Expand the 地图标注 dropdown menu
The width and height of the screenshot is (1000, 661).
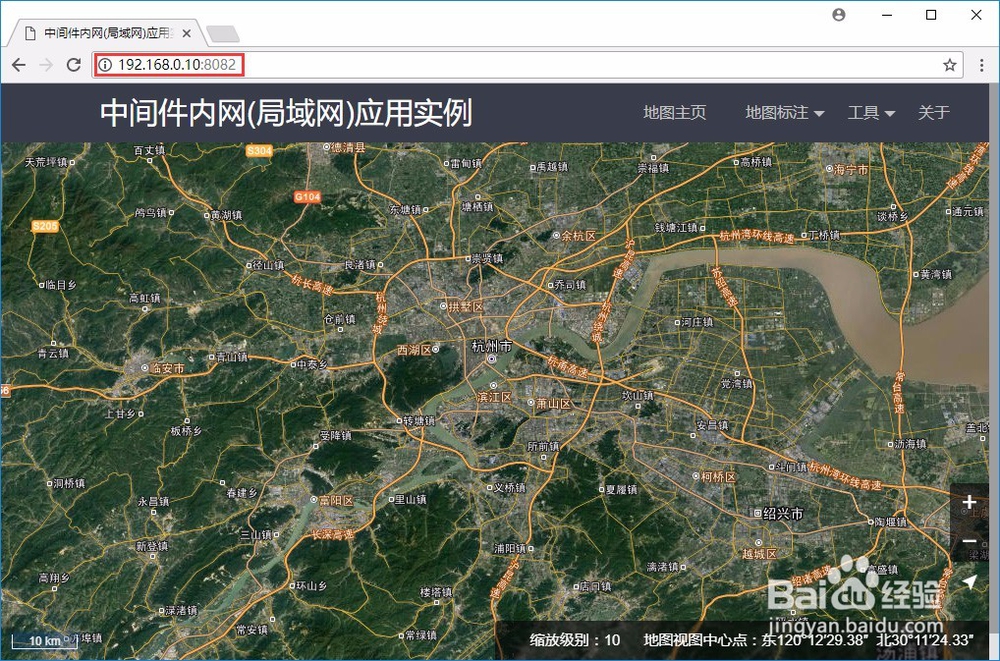coord(784,113)
